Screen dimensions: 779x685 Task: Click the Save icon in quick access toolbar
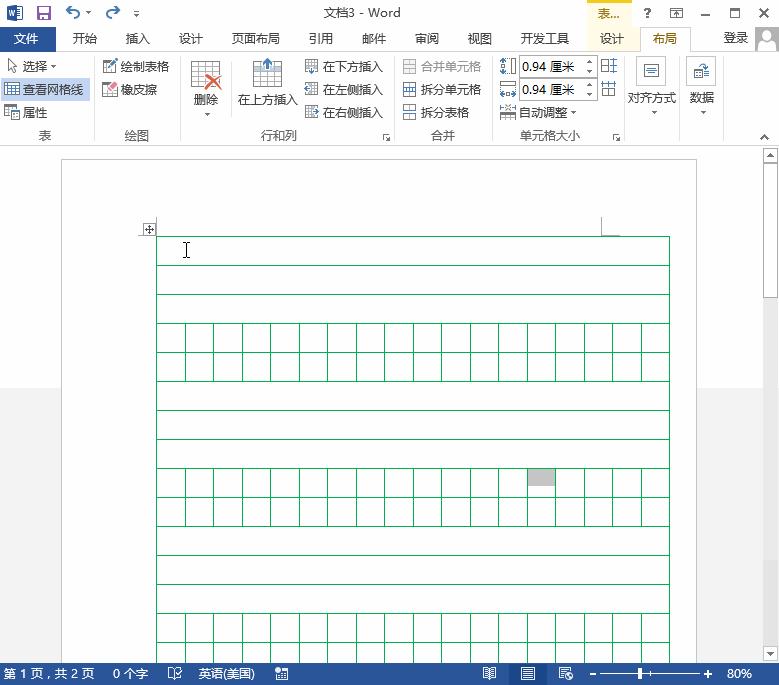point(43,13)
